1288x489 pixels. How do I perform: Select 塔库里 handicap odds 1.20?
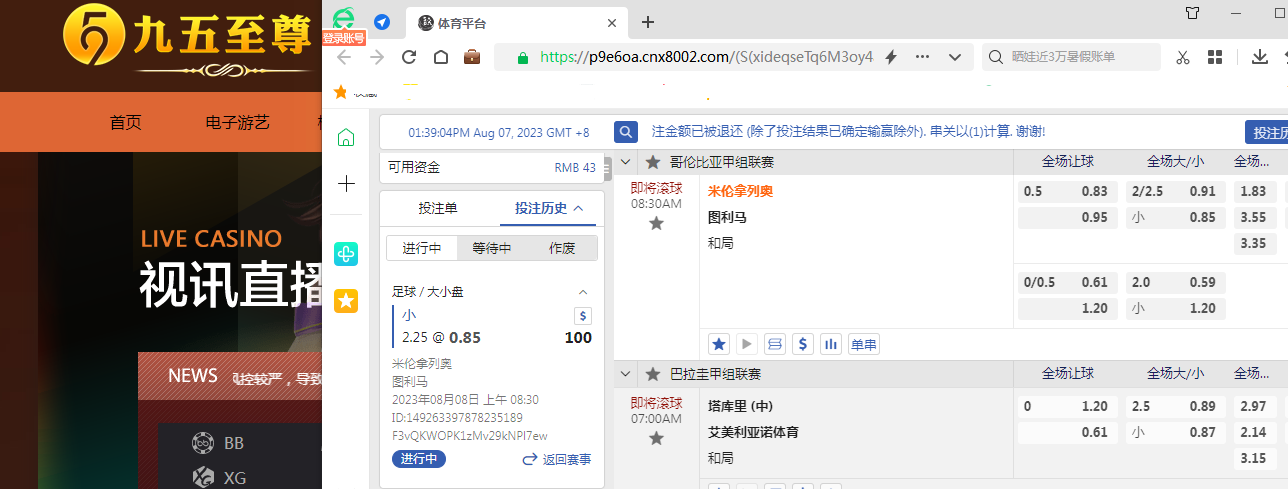pos(1067,406)
